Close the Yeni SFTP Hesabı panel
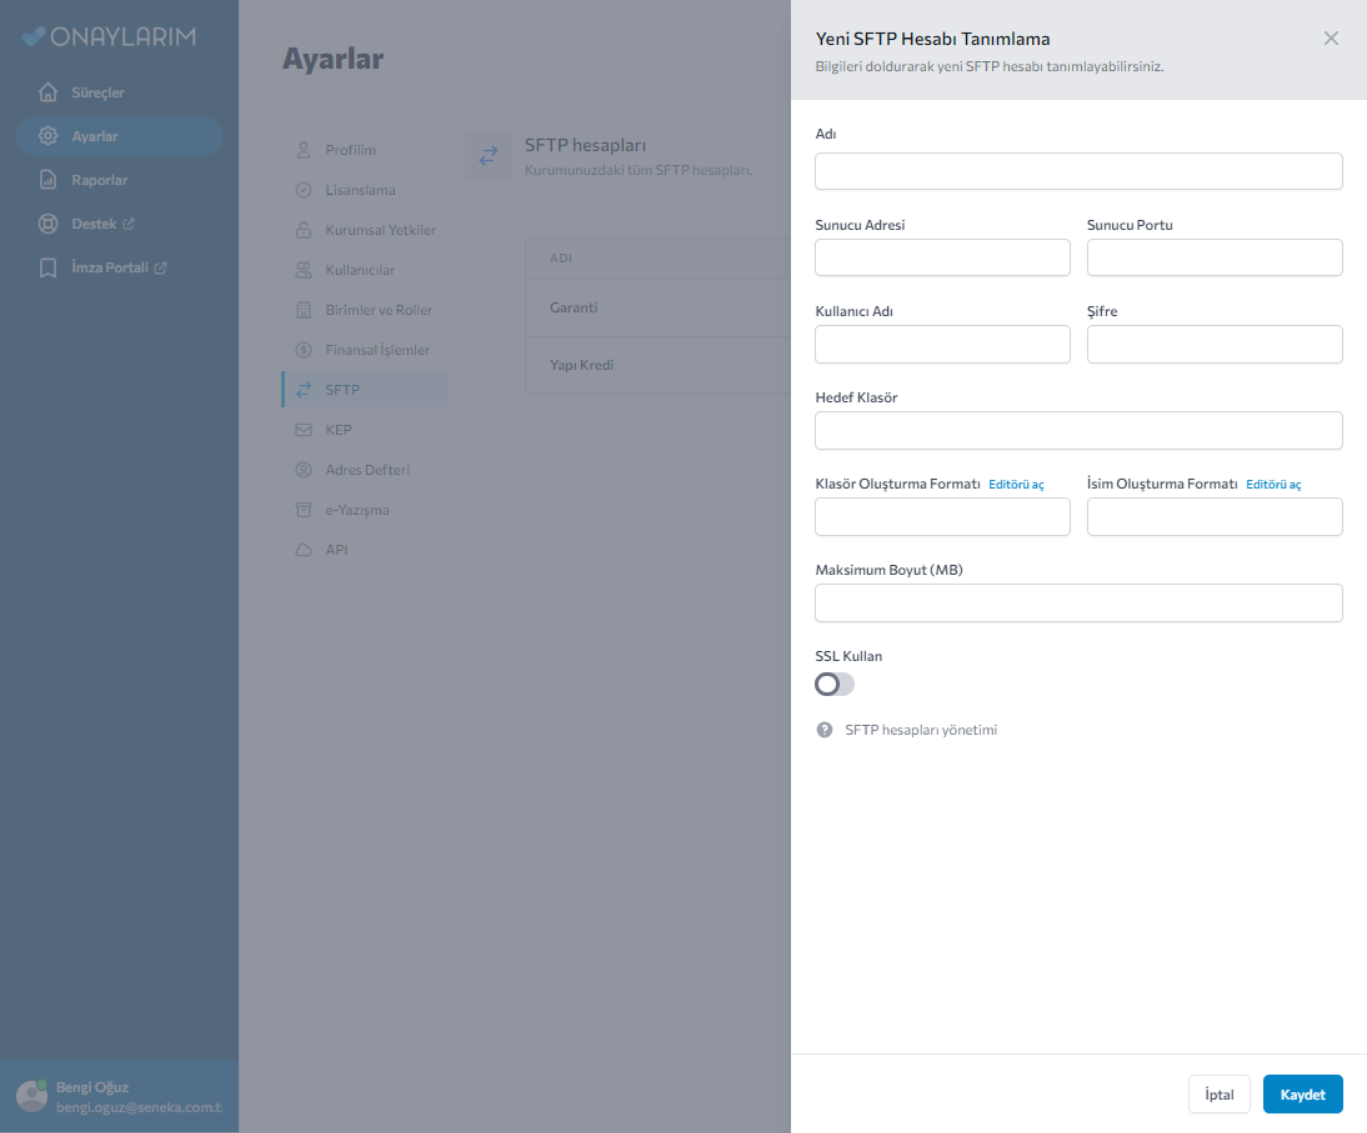Viewport: 1367px width, 1133px height. pyautogui.click(x=1330, y=38)
